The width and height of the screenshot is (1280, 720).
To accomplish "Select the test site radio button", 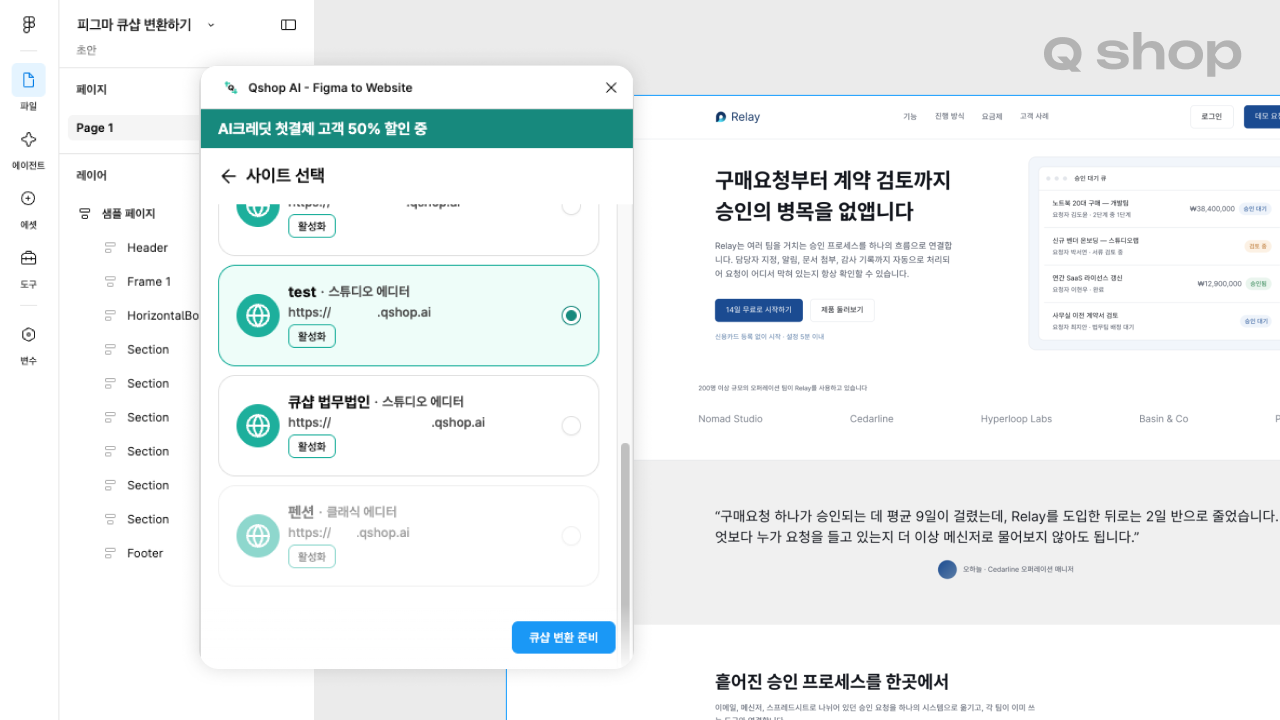I will pyautogui.click(x=571, y=316).
